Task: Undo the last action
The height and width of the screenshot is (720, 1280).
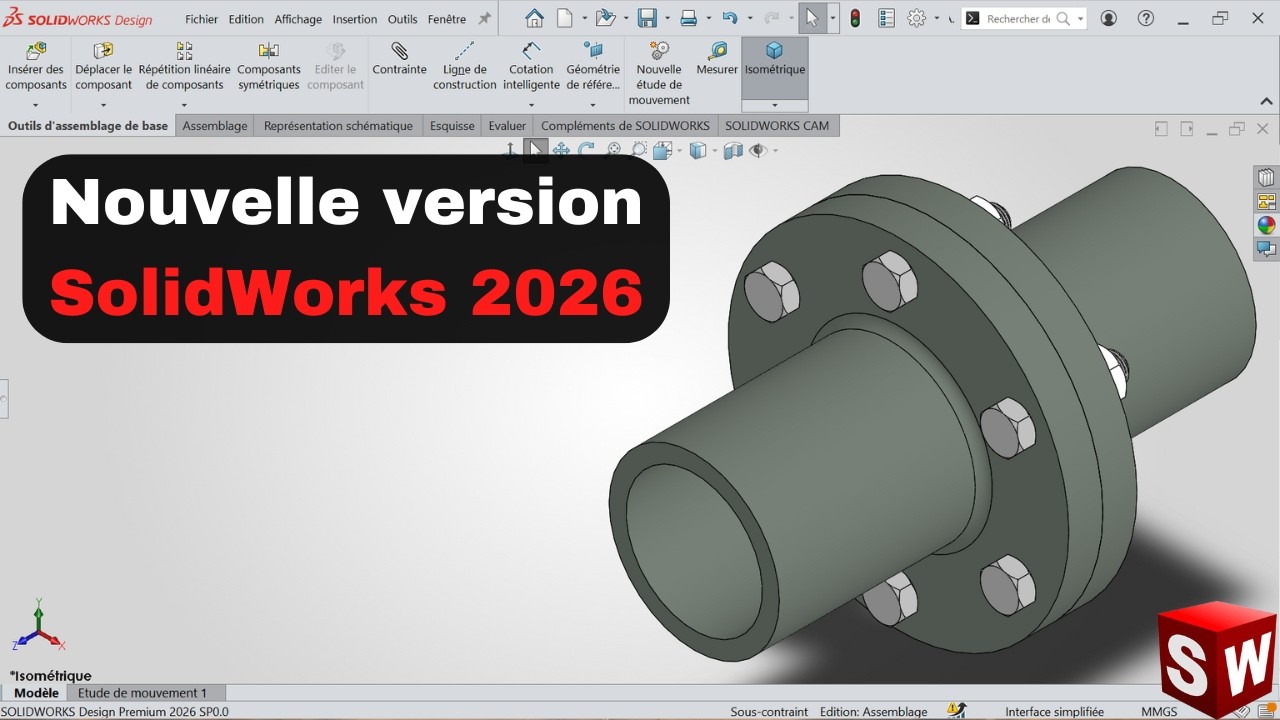Action: (730, 18)
